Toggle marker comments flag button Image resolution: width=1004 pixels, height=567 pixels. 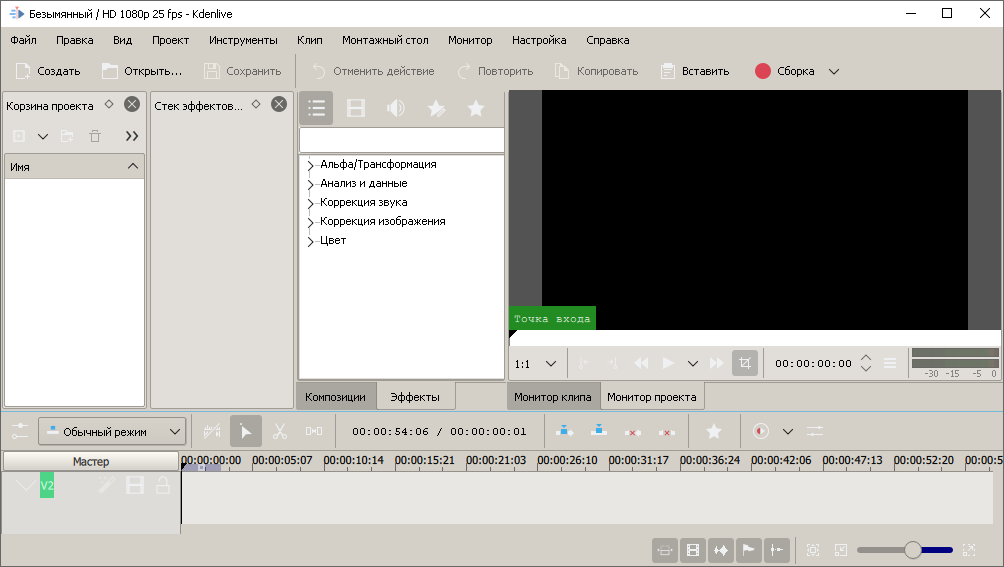click(x=749, y=550)
